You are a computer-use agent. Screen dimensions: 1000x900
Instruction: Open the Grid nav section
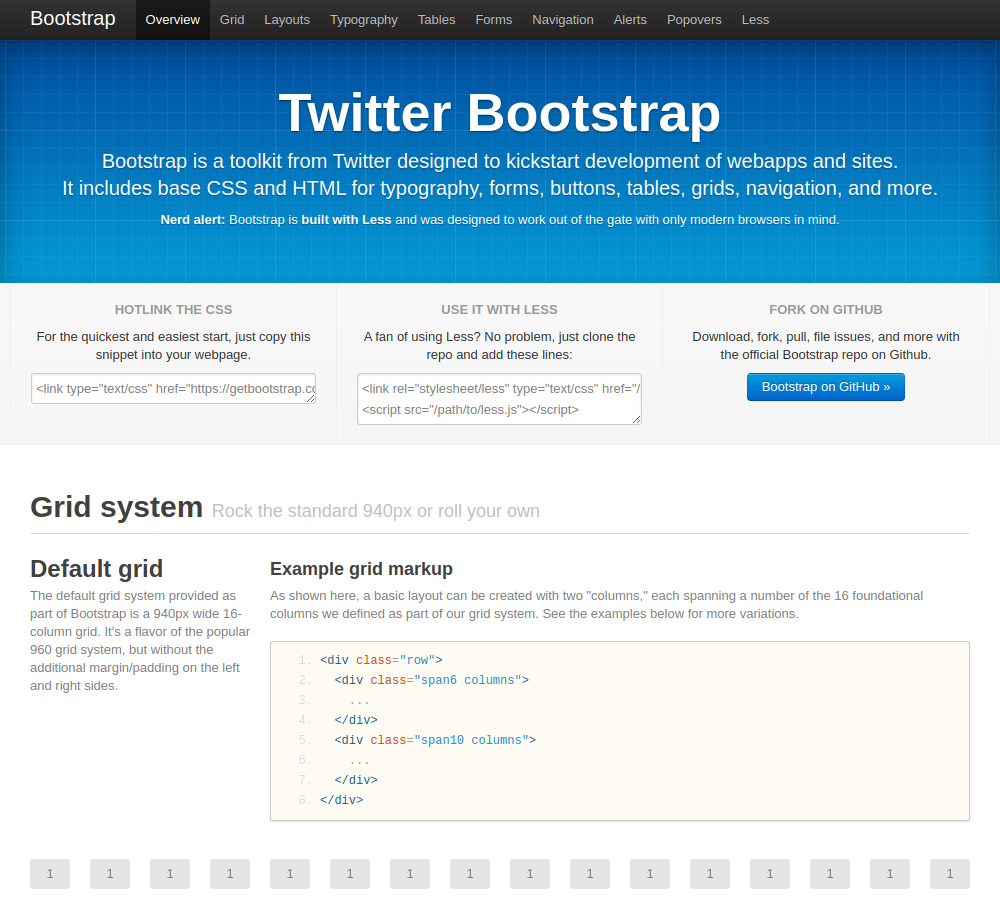[x=232, y=20]
